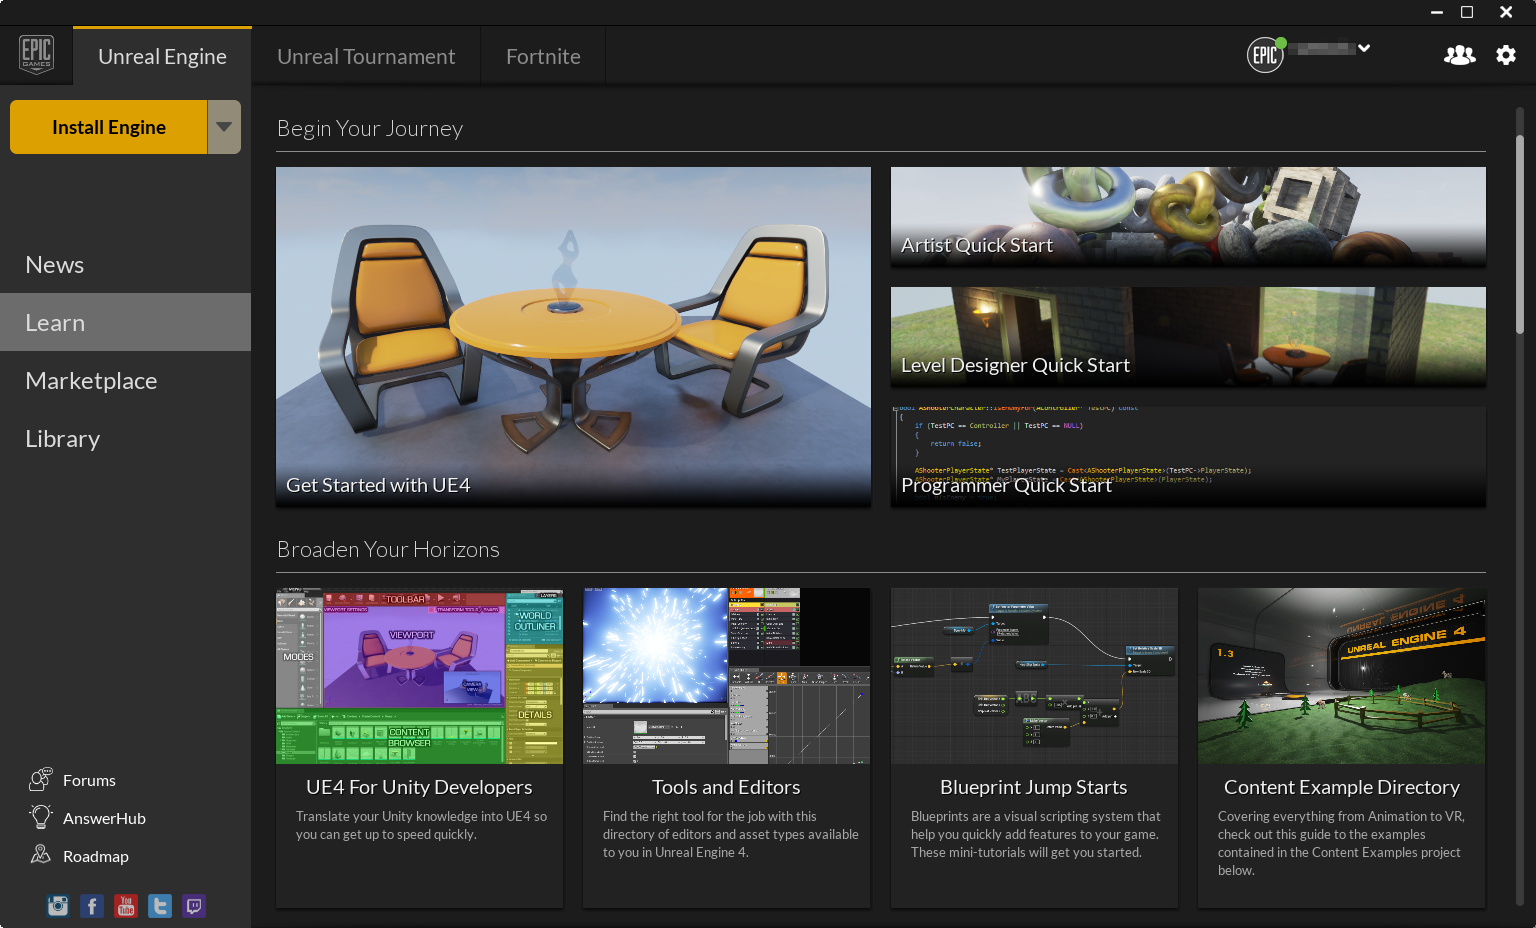The image size is (1536, 928).
Task: Open the Facebook social icon
Action: [x=92, y=906]
